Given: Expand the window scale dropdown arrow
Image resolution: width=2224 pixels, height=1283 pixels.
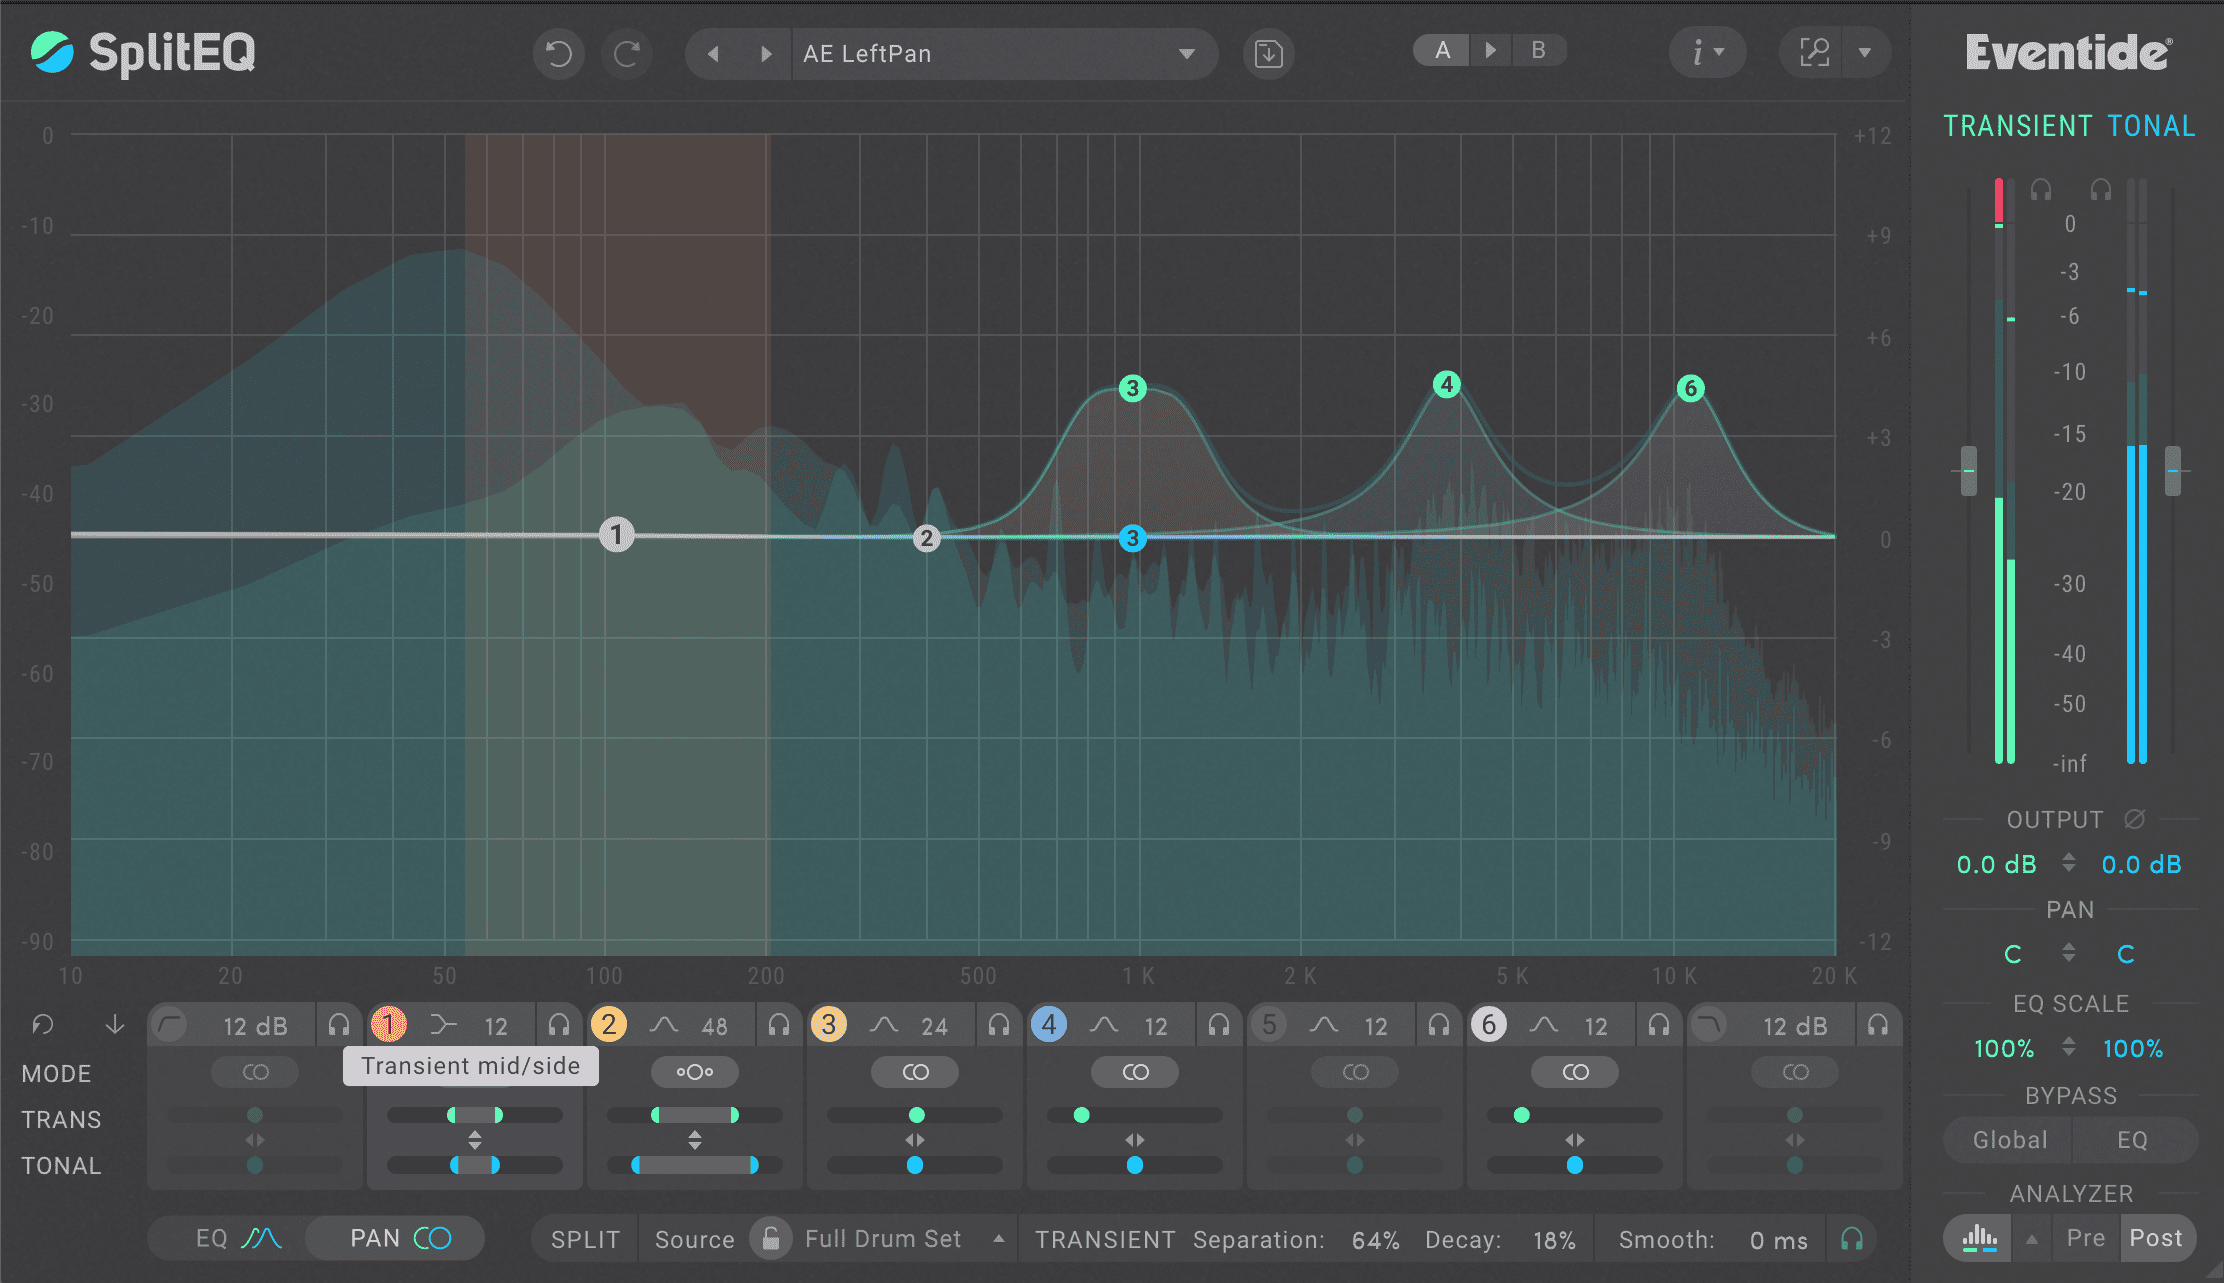Looking at the screenshot, I should click(x=1865, y=52).
